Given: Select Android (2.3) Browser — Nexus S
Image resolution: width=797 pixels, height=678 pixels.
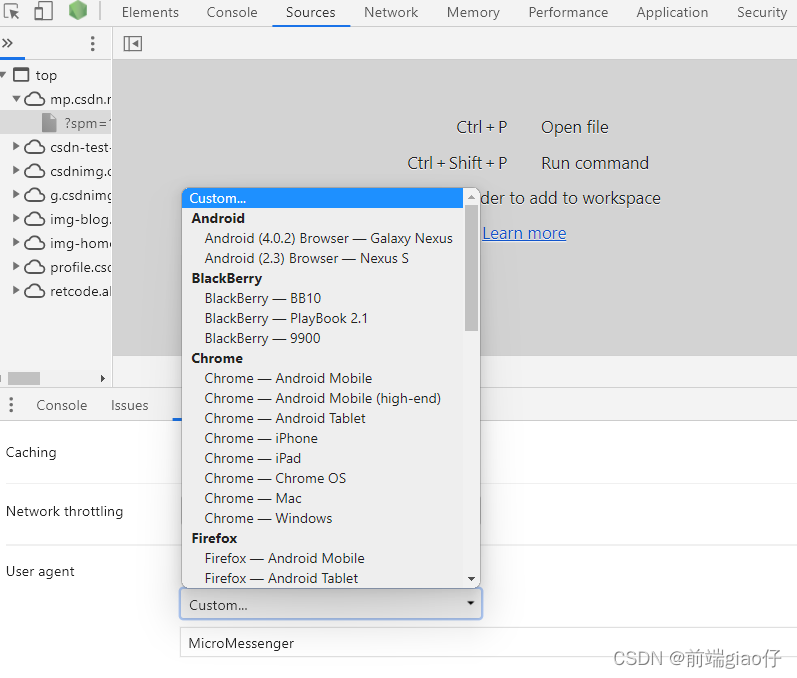Looking at the screenshot, I should 322,258.
